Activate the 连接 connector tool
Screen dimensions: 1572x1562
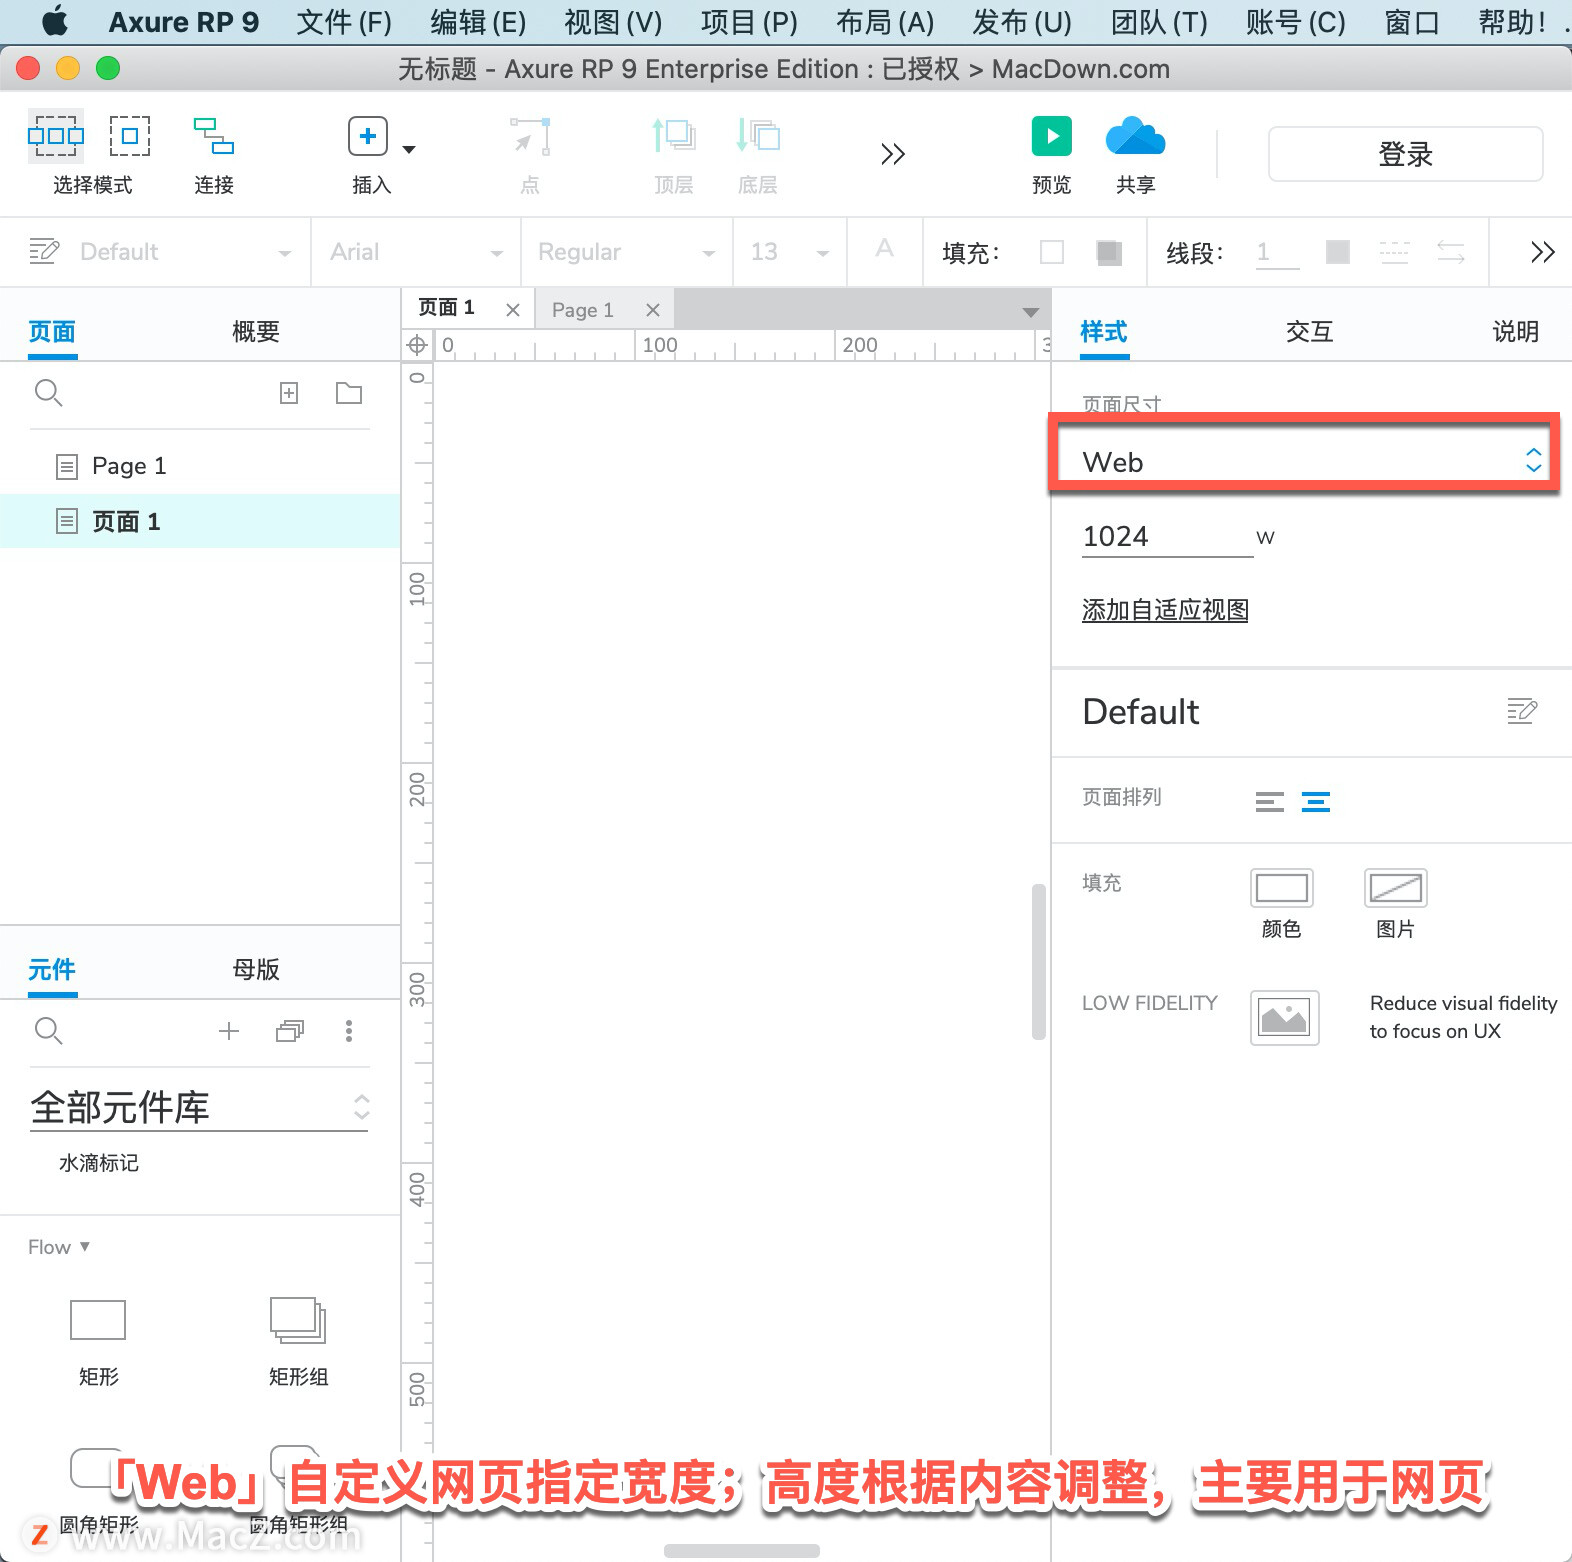[x=214, y=136]
